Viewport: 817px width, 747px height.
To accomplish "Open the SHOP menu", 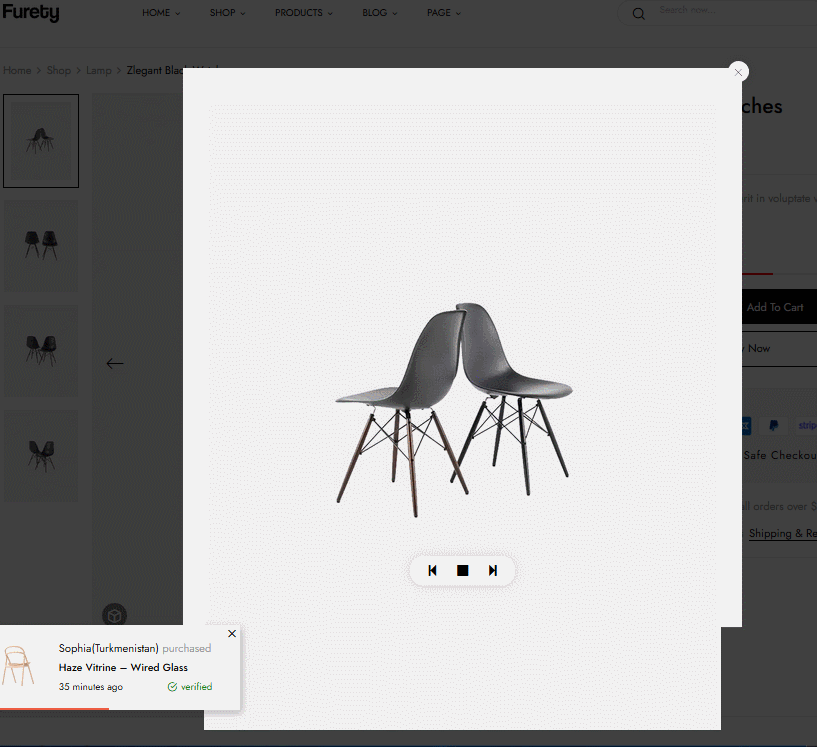I will click(x=227, y=13).
